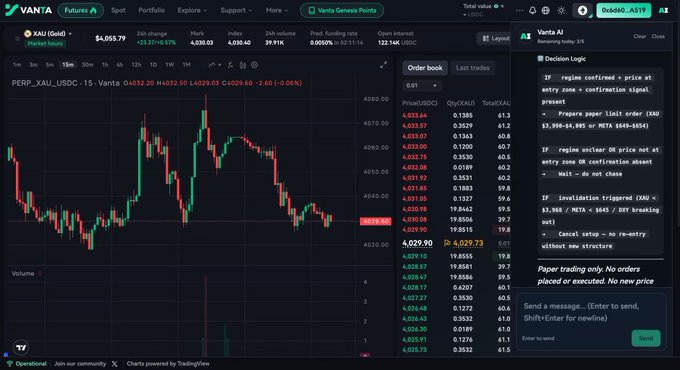Clear the Vanta AI chat

click(x=639, y=36)
